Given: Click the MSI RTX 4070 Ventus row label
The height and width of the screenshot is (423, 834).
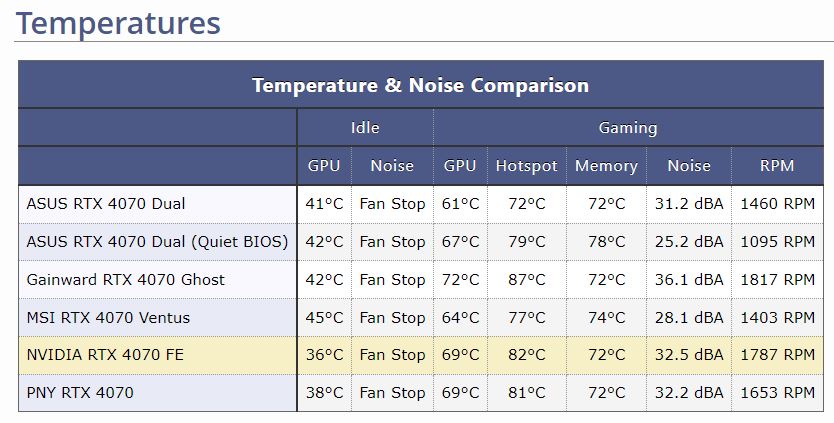Looking at the screenshot, I should (x=108, y=318).
